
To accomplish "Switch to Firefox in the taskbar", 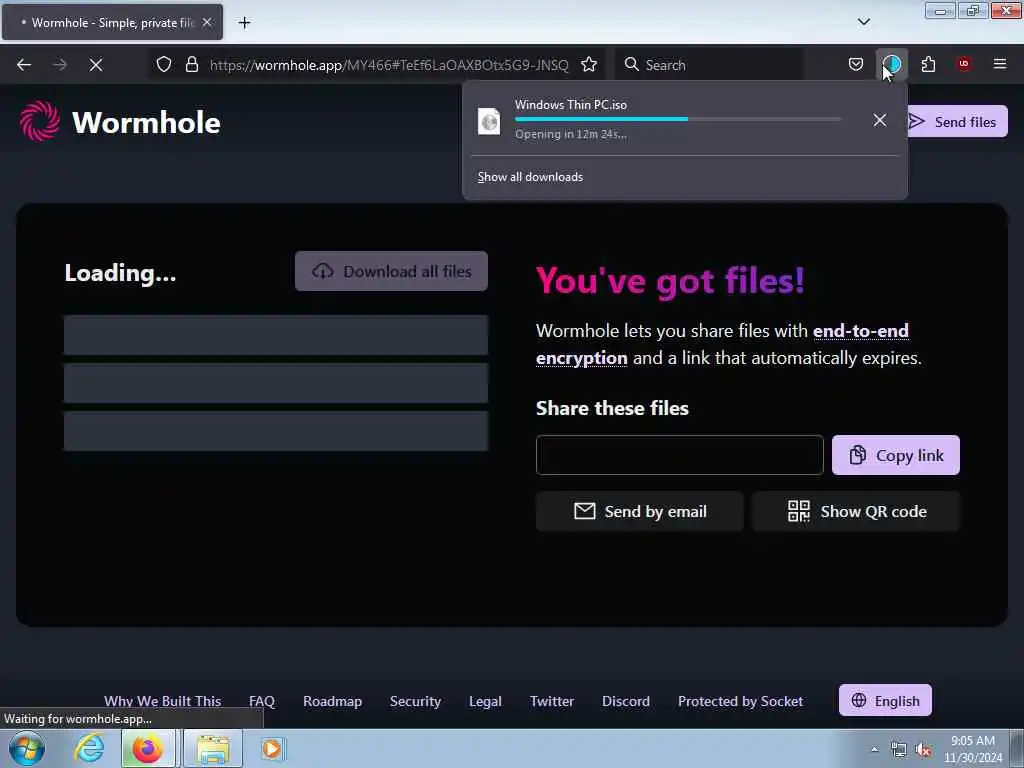I will pos(148,749).
